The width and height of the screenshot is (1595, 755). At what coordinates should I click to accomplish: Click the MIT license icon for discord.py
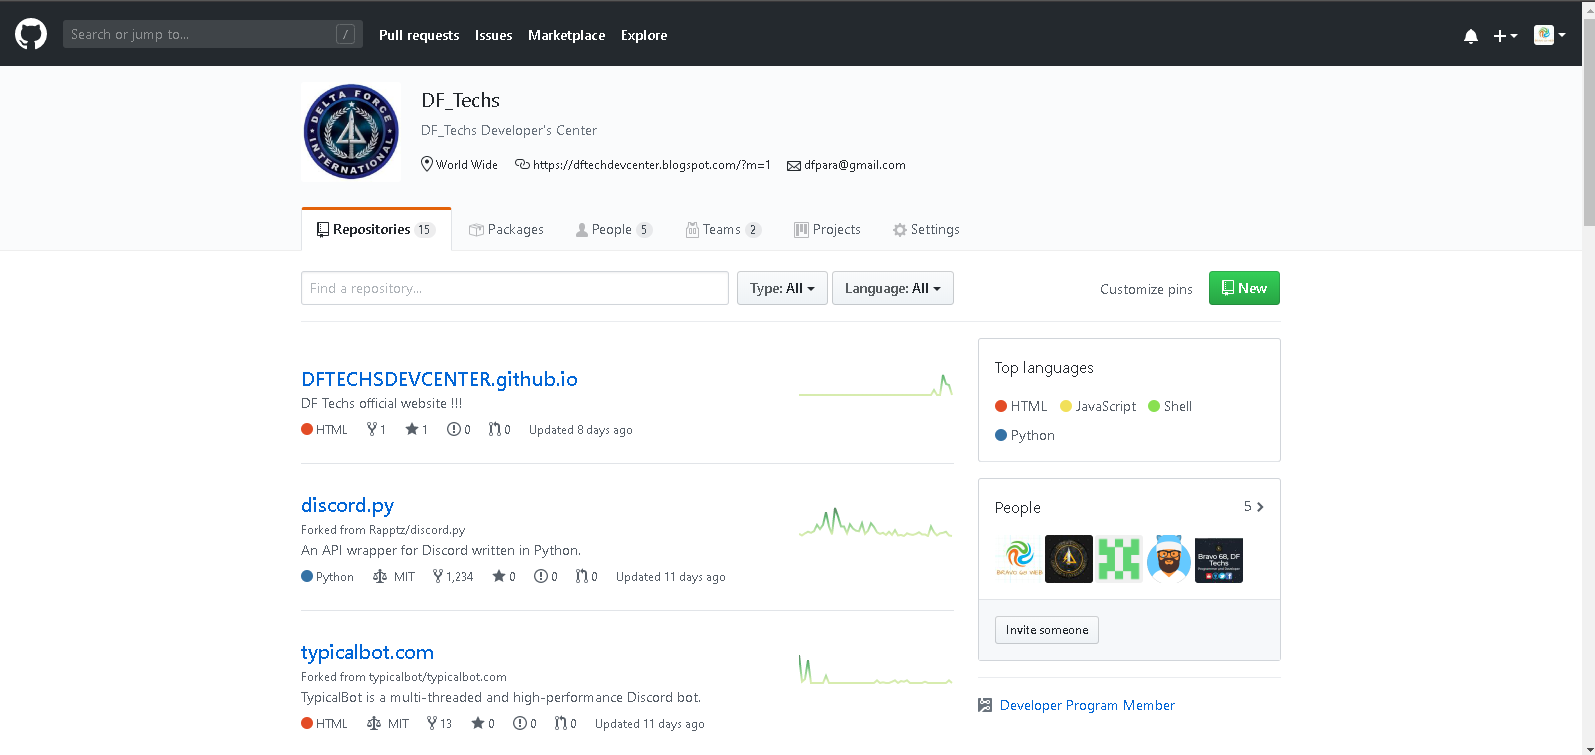coord(380,576)
